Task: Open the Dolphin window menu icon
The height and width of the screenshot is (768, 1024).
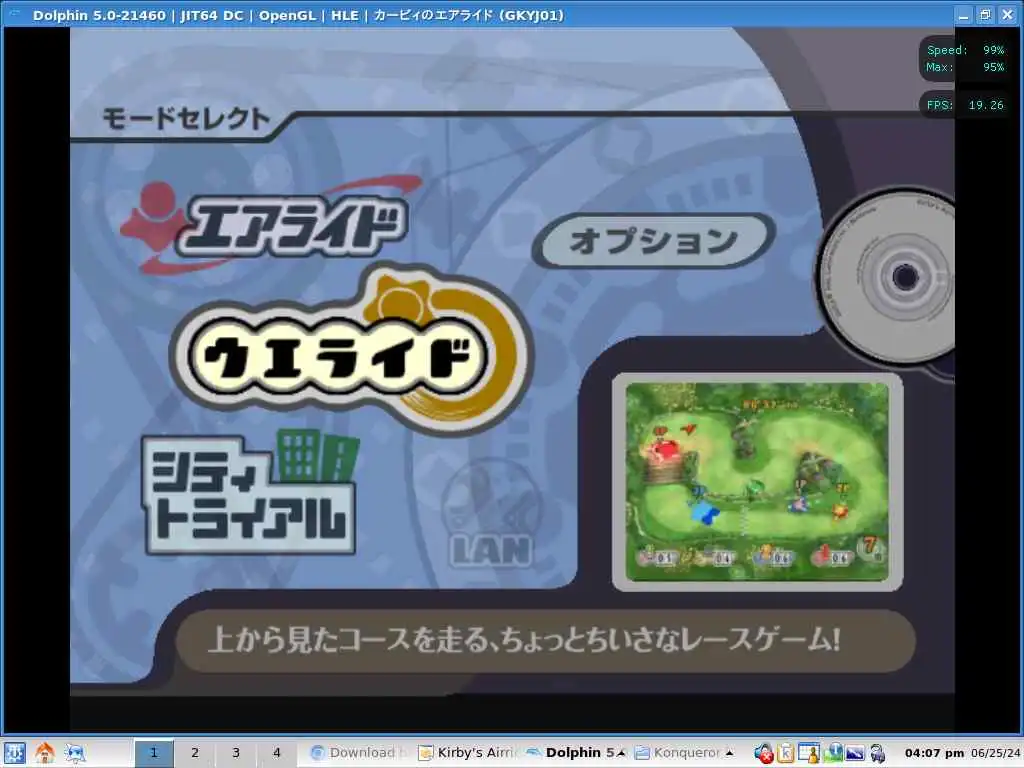Action: (x=14, y=14)
